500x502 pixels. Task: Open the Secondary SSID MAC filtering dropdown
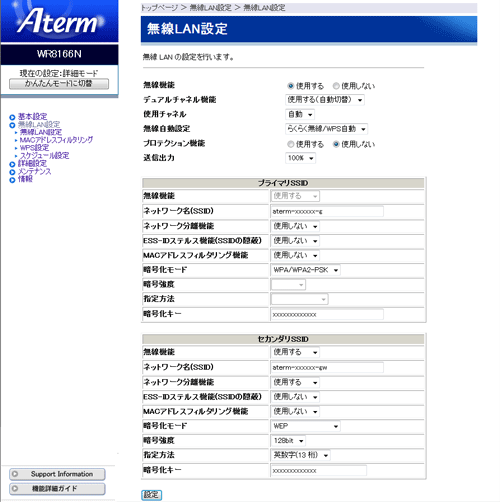(x=295, y=412)
